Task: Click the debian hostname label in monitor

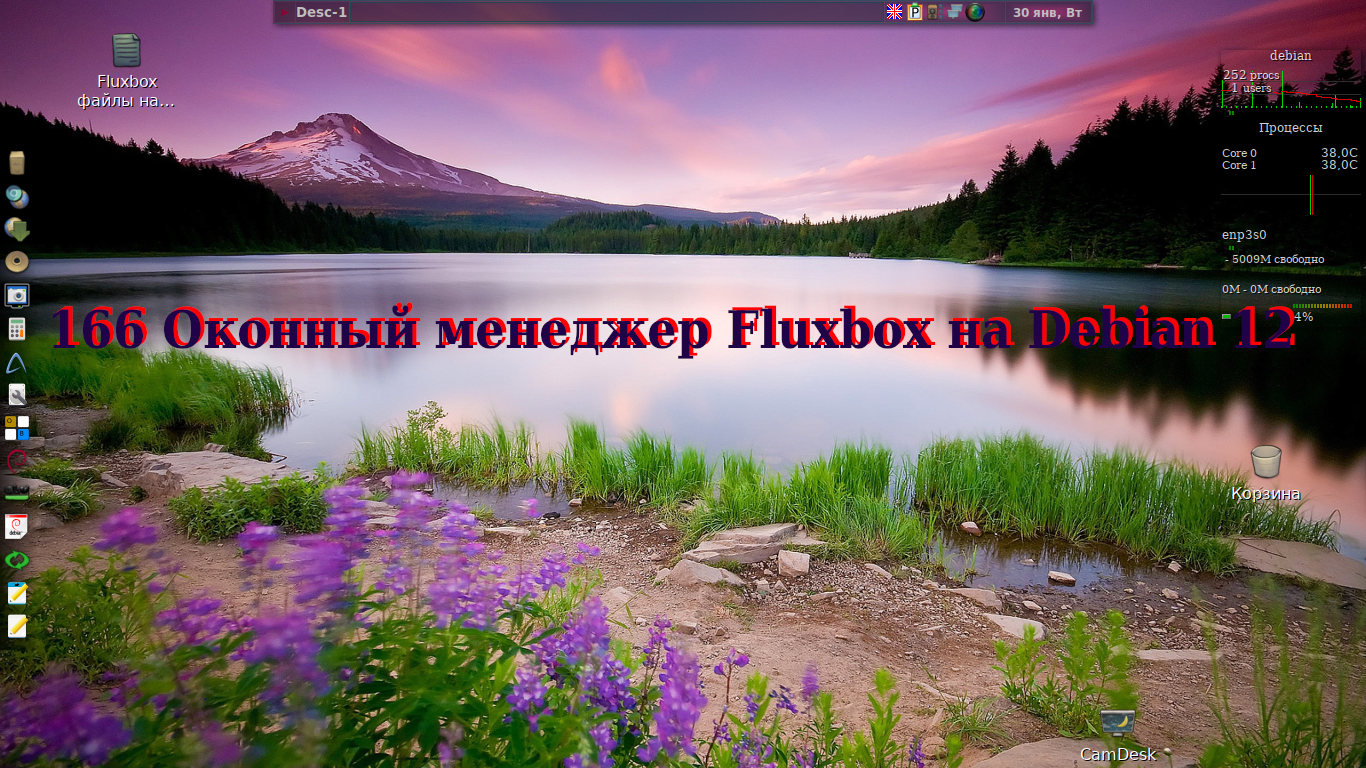Action: pos(1290,56)
